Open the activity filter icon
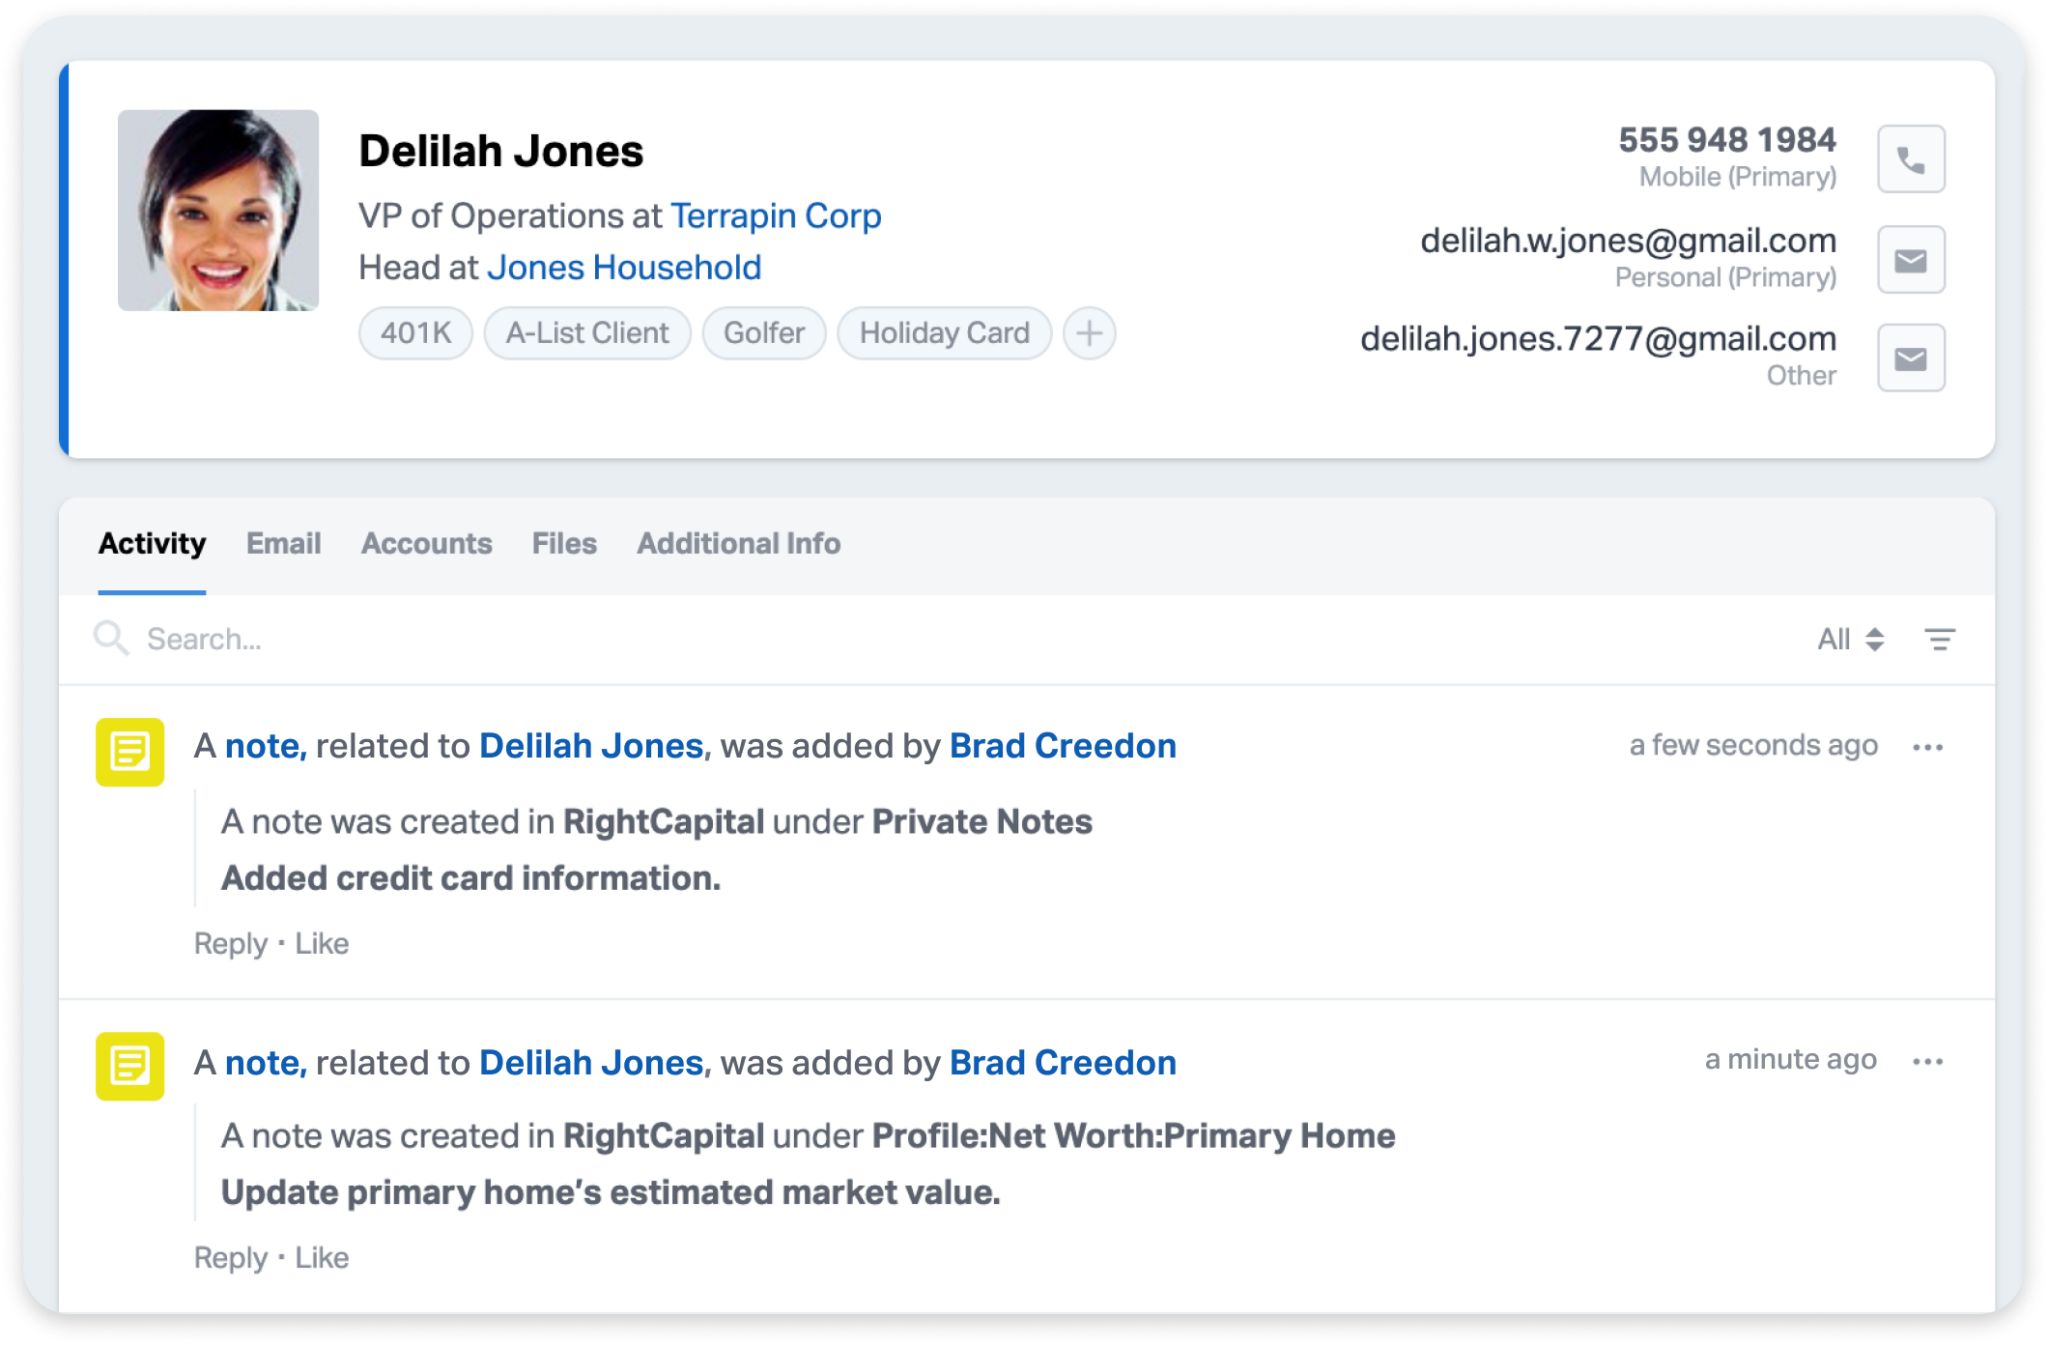The height and width of the screenshot is (1345, 2048). click(1941, 638)
